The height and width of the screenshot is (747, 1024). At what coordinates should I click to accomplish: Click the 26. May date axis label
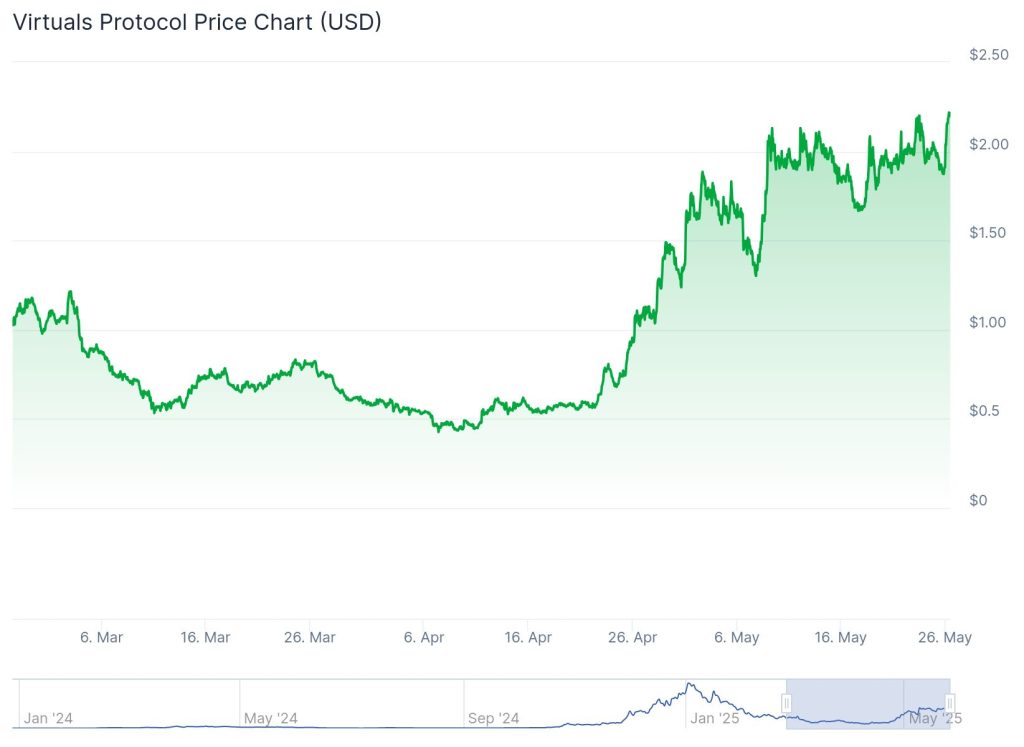pyautogui.click(x=945, y=637)
